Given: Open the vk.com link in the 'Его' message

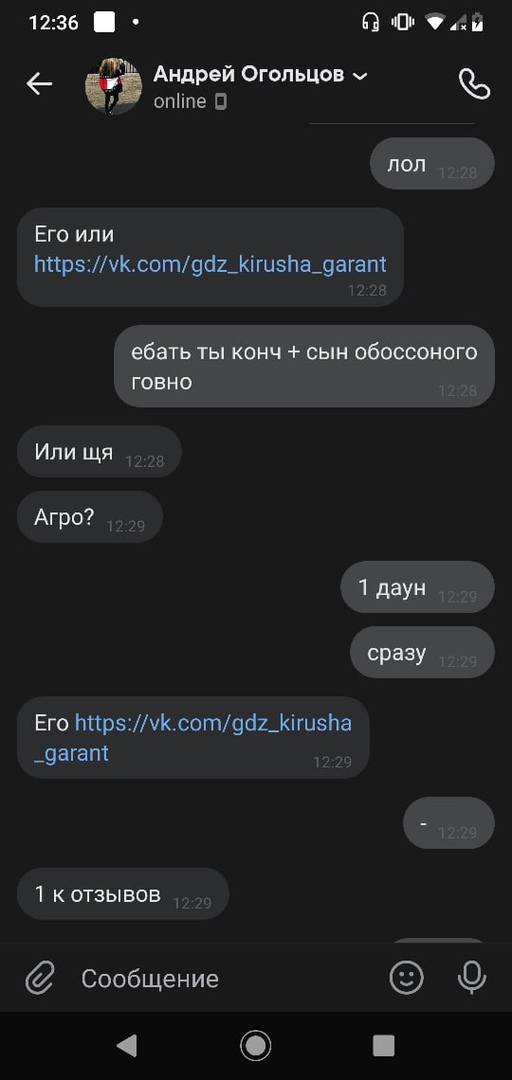Looking at the screenshot, I should point(193,738).
